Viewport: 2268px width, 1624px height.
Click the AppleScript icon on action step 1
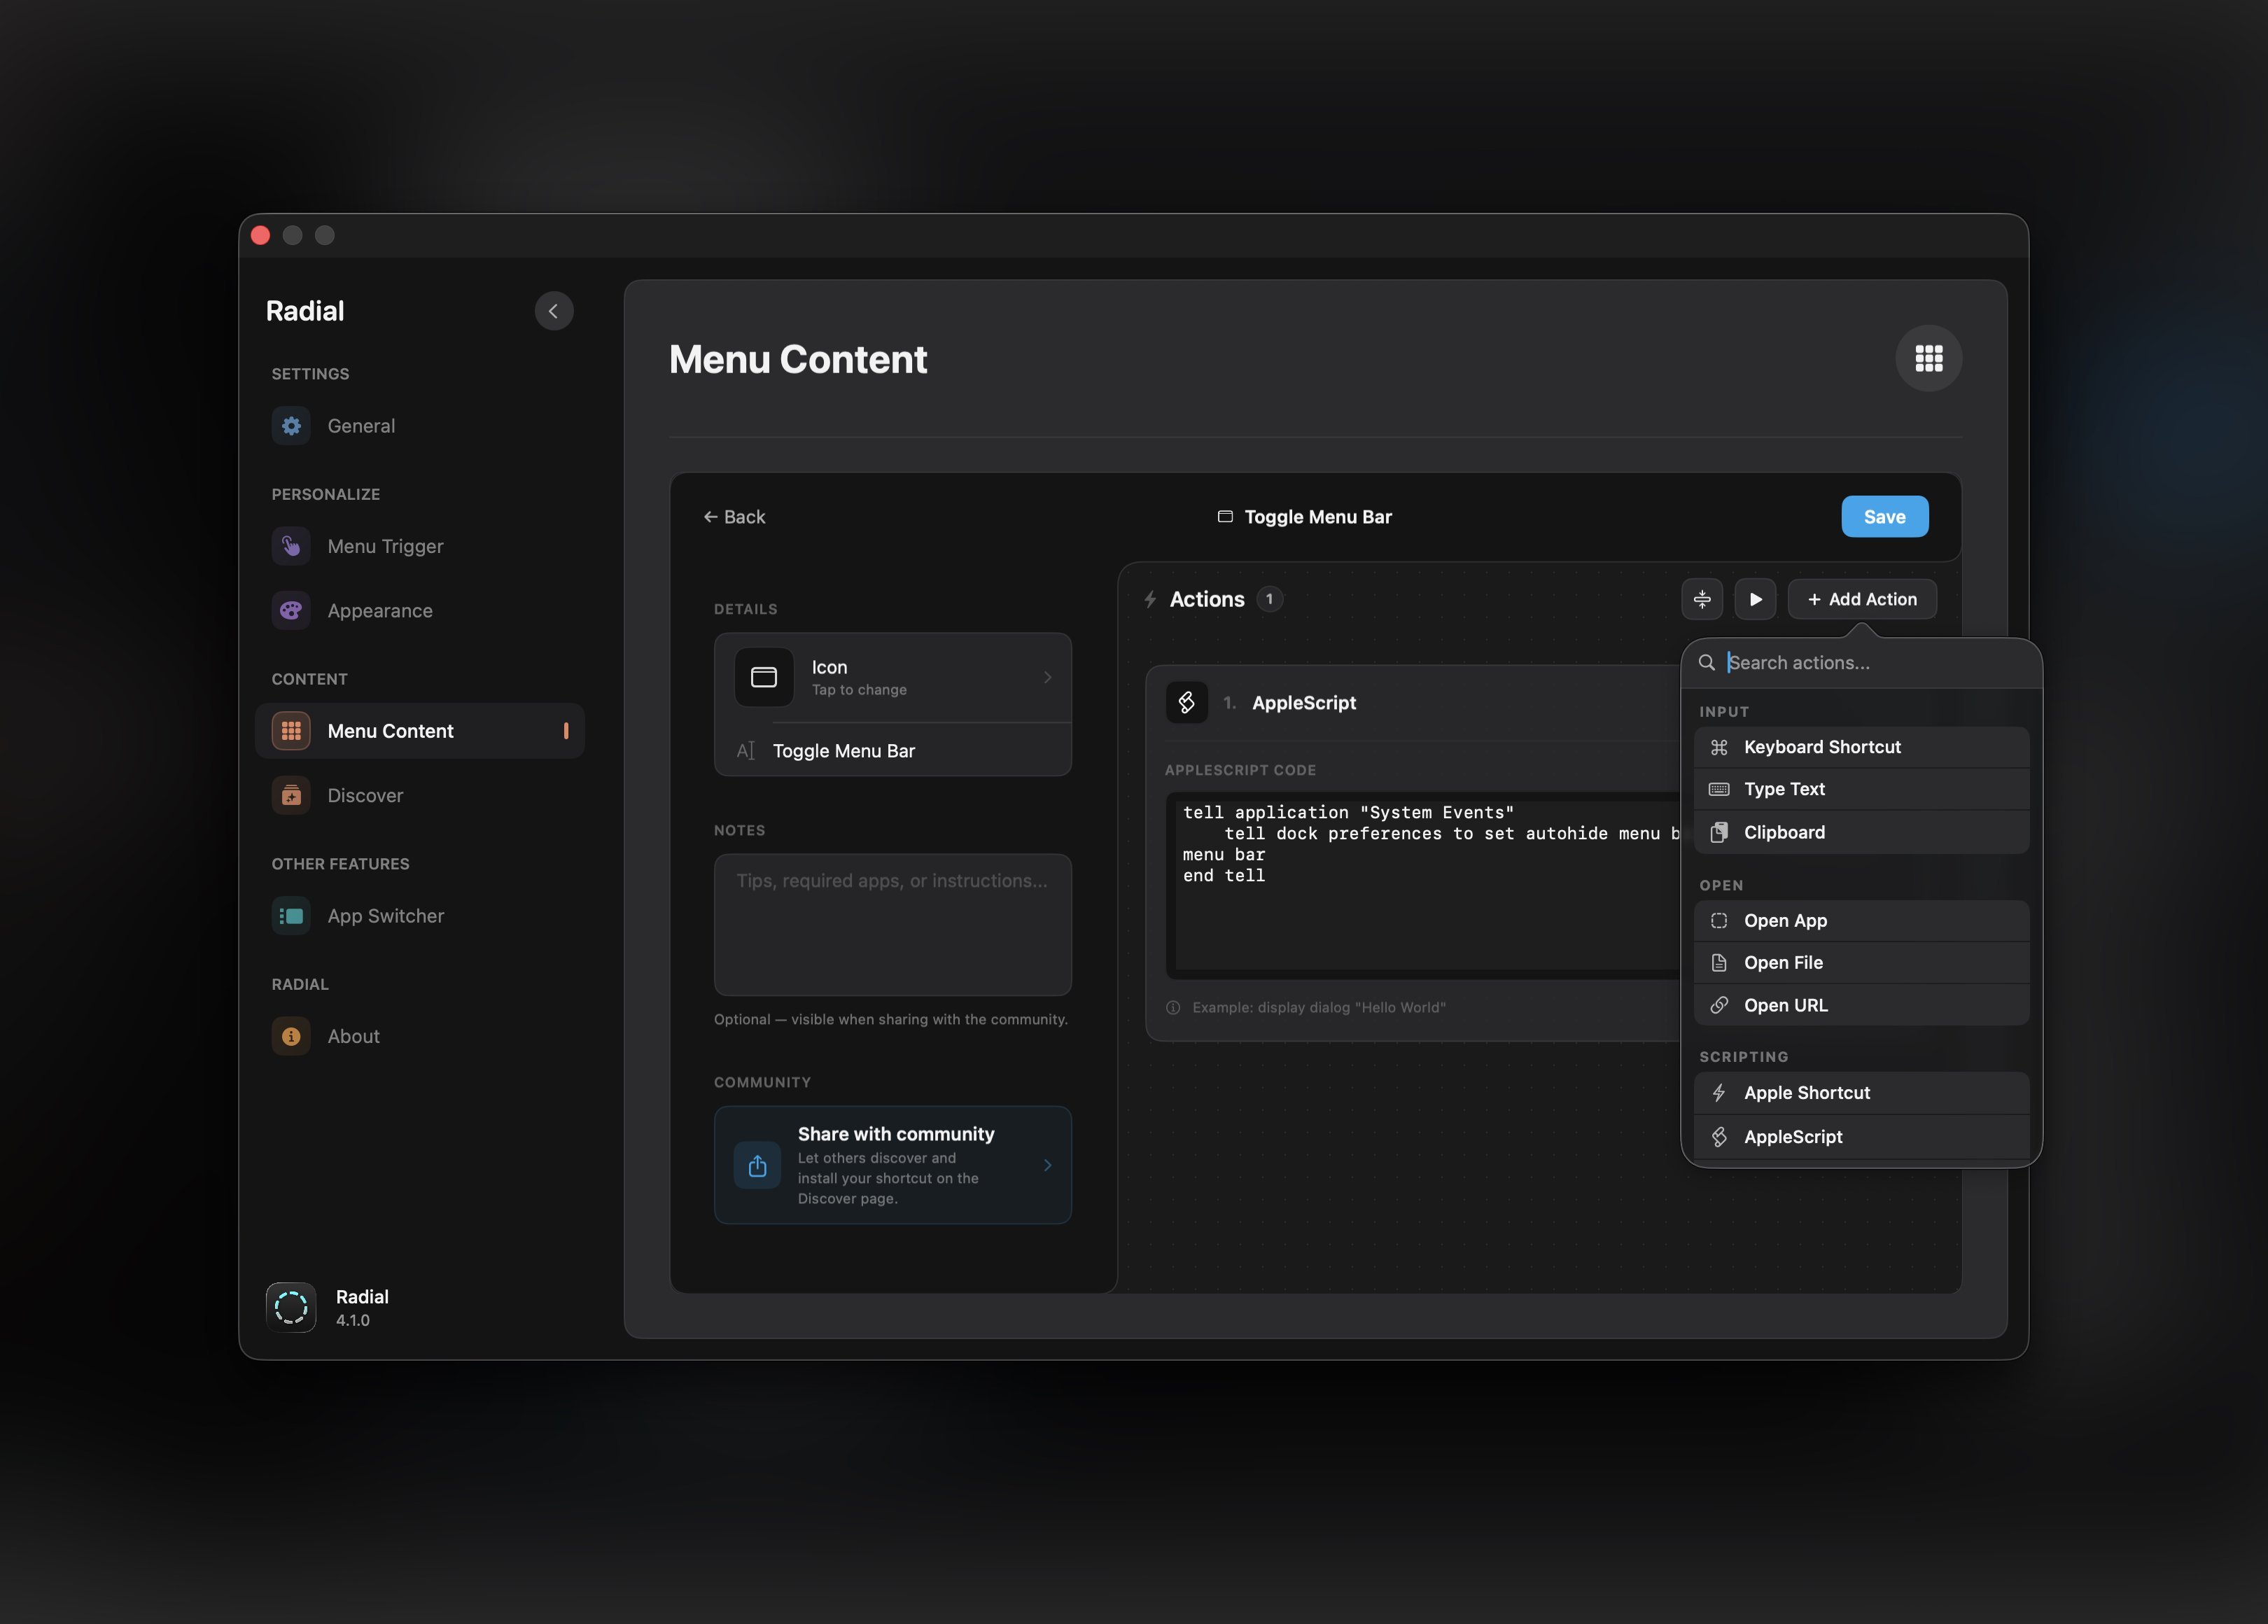1187,702
